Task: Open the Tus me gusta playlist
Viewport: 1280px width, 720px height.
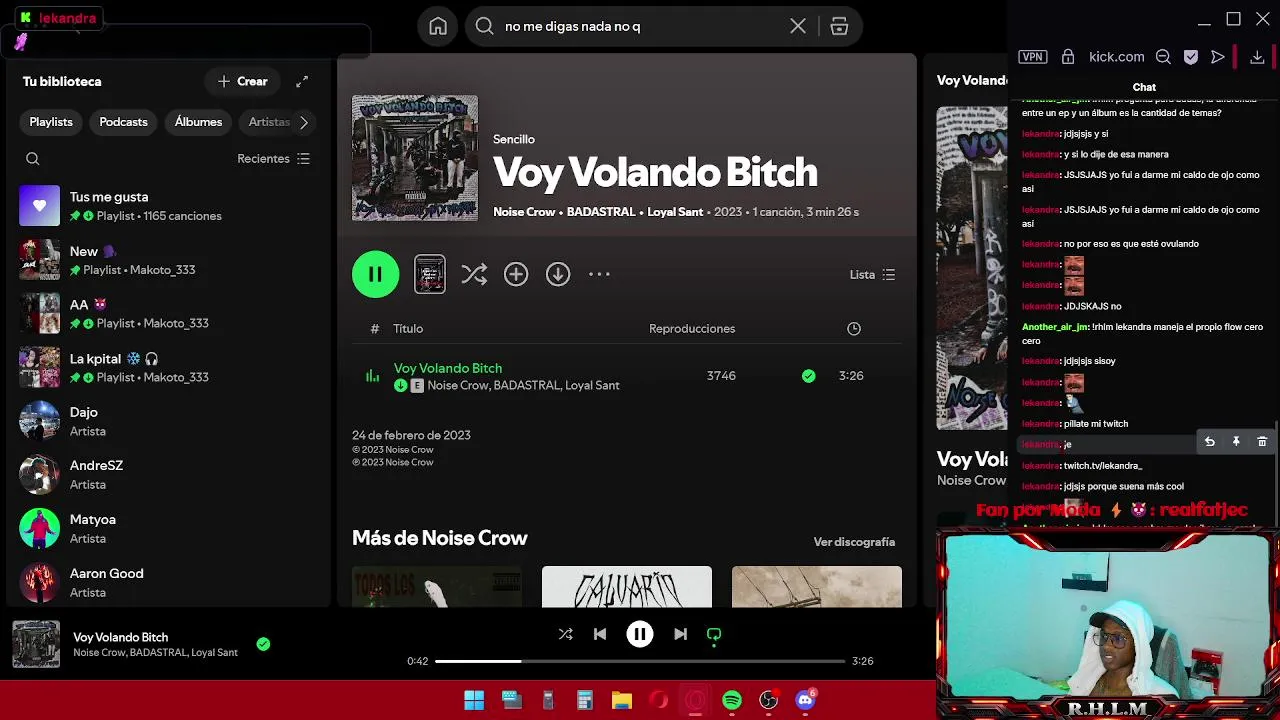Action: (168, 206)
